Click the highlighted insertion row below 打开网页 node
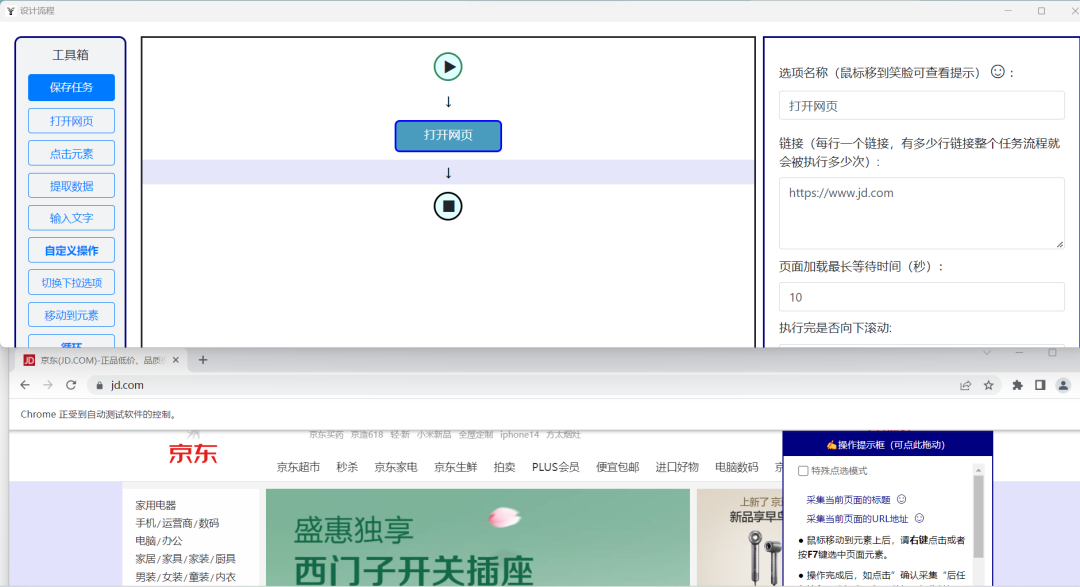This screenshot has width=1080, height=587. 448,172
